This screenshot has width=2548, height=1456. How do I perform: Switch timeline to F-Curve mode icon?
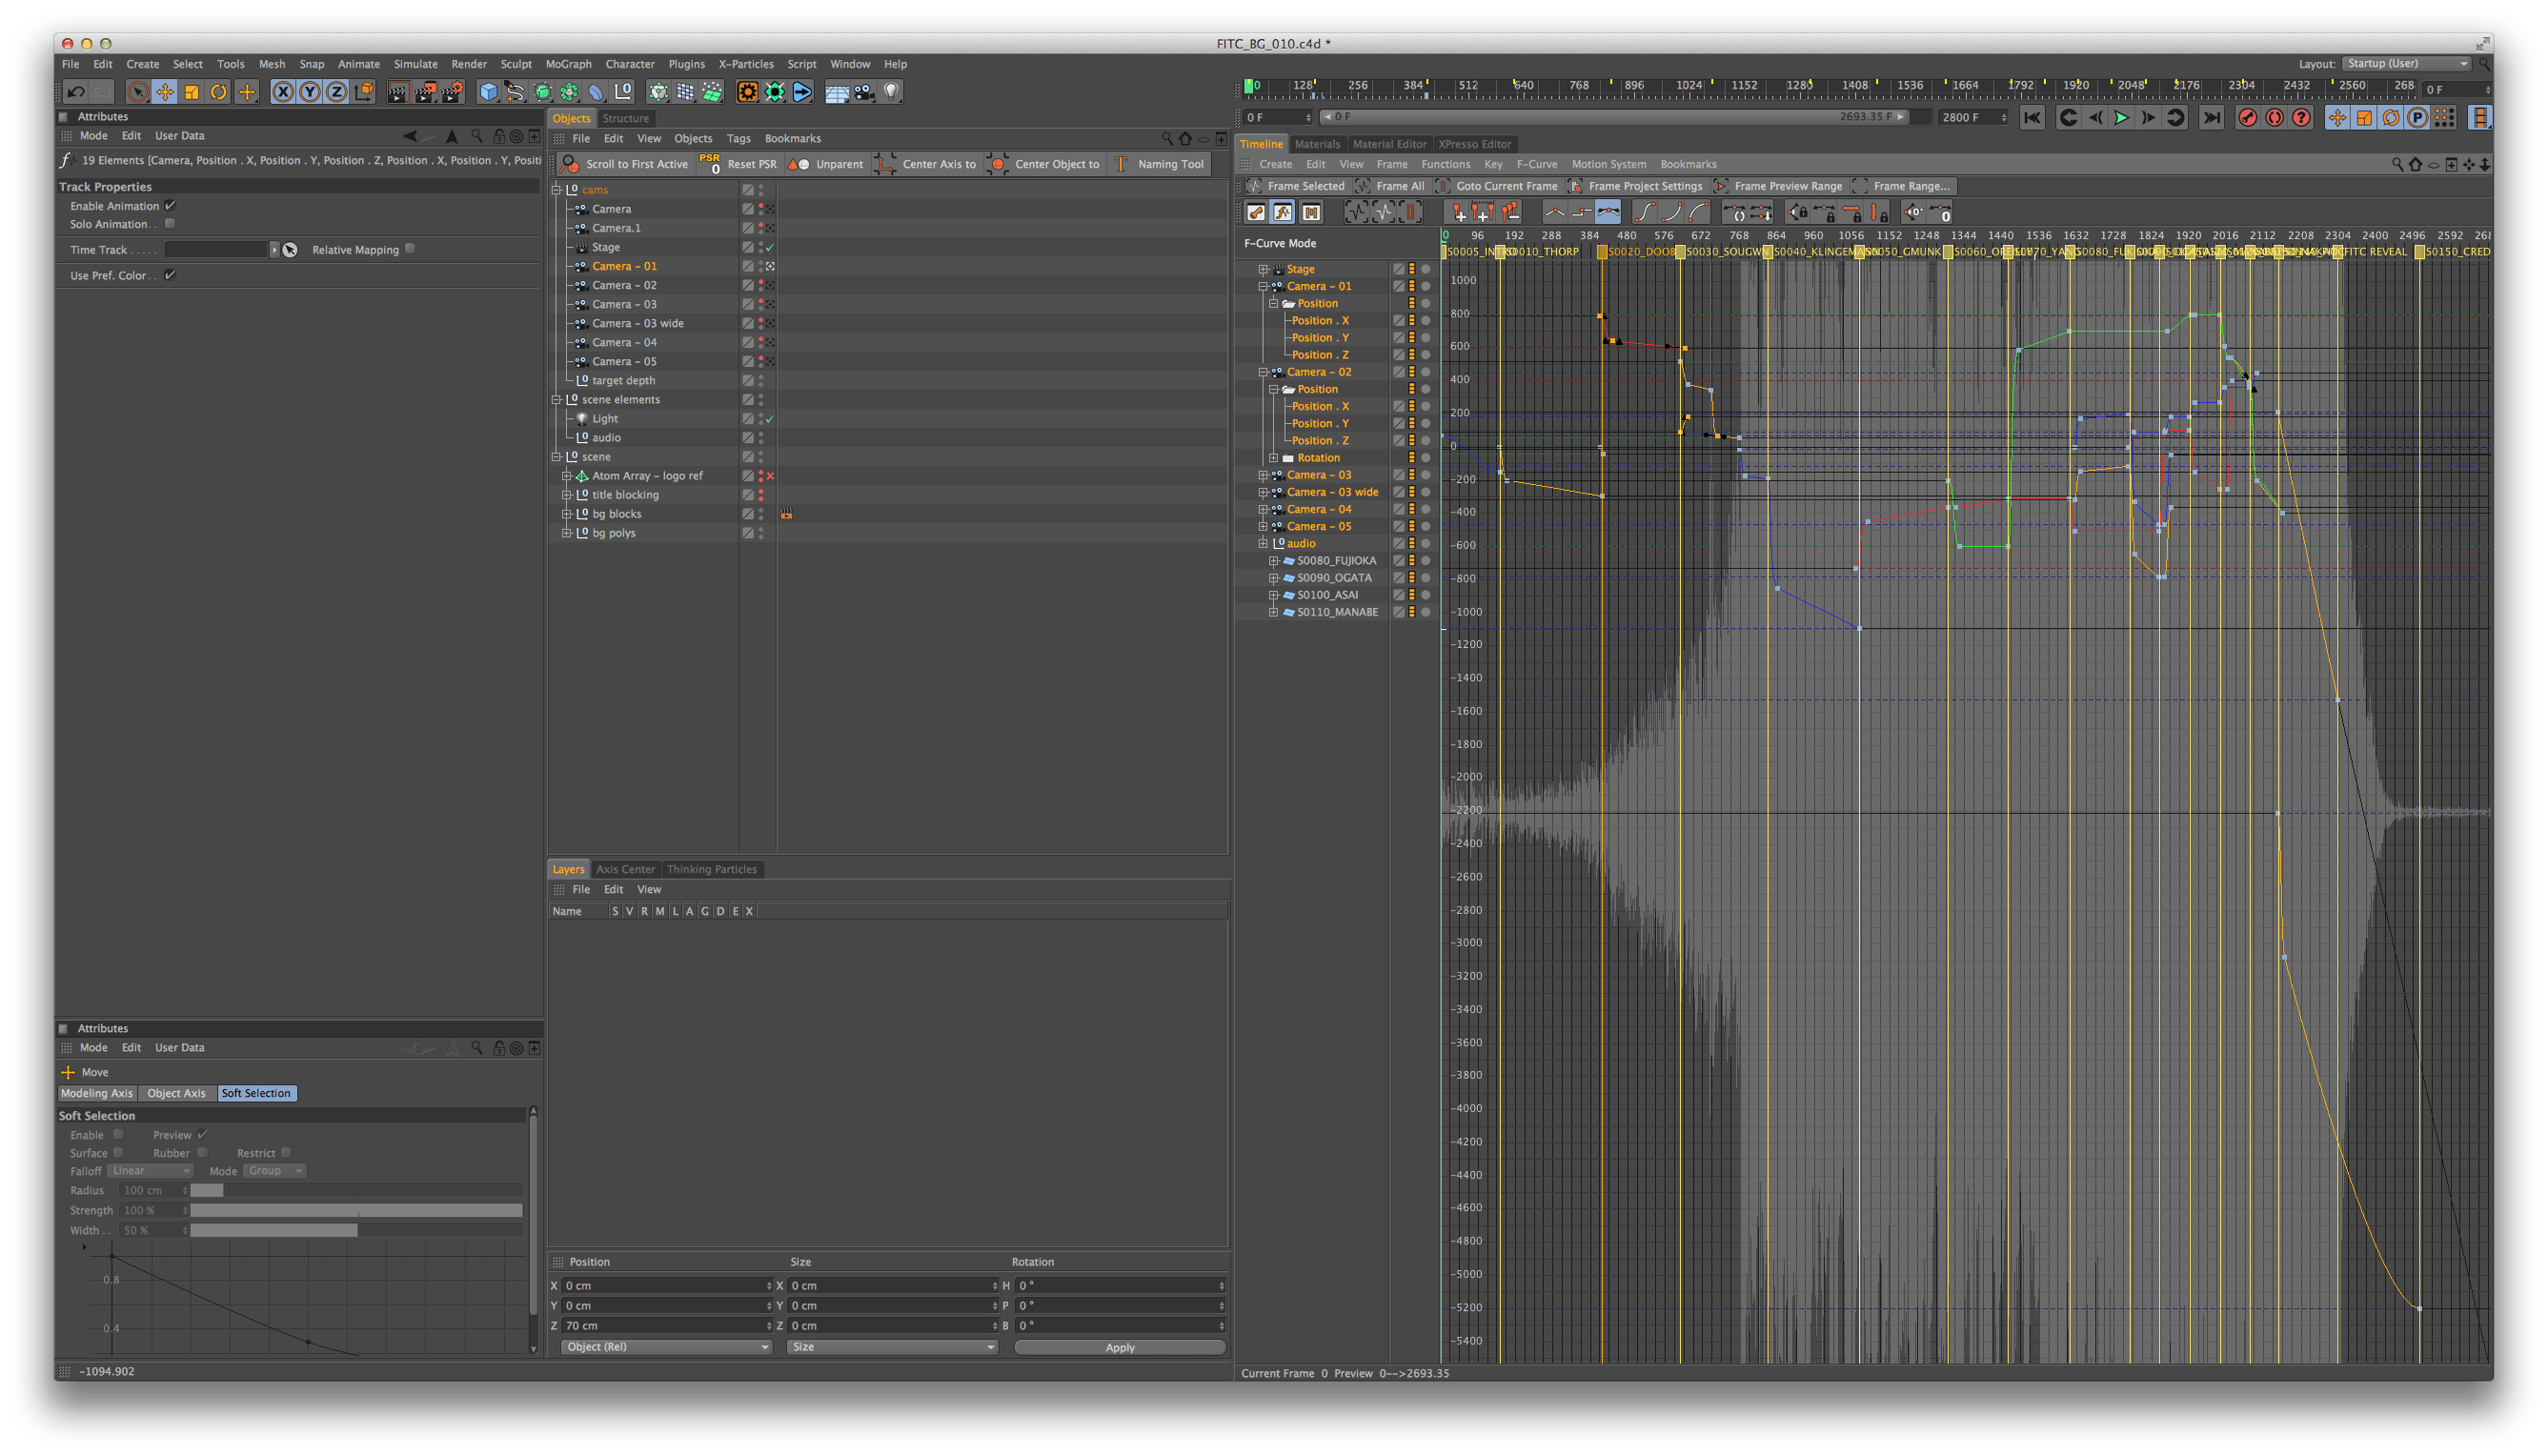(1283, 212)
